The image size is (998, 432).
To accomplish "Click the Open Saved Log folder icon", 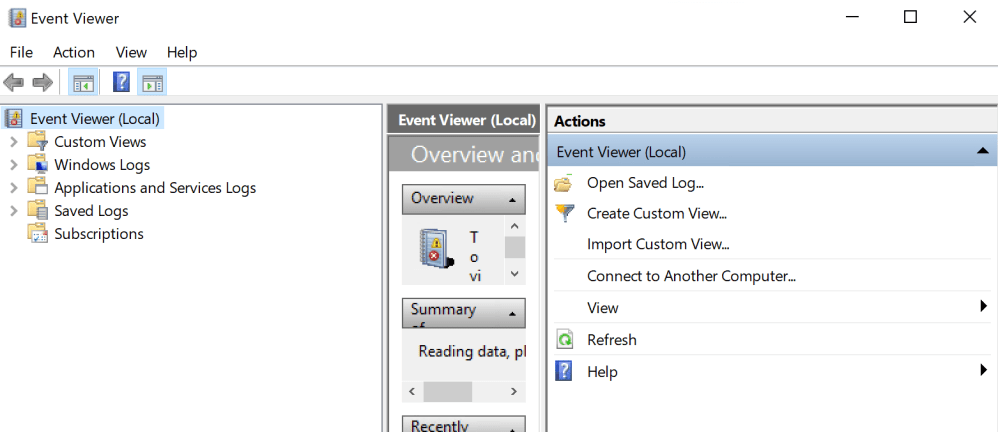I will [x=564, y=183].
